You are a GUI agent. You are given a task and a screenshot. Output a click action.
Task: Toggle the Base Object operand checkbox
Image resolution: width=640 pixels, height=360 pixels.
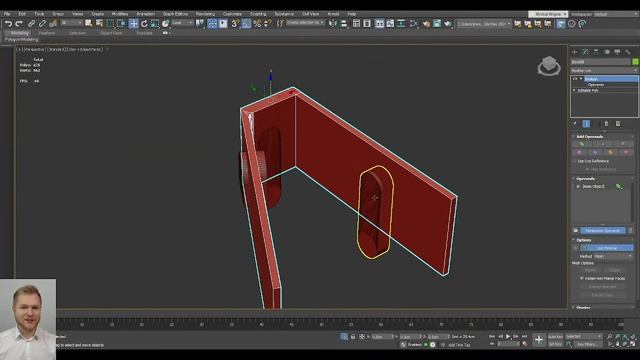[578, 187]
